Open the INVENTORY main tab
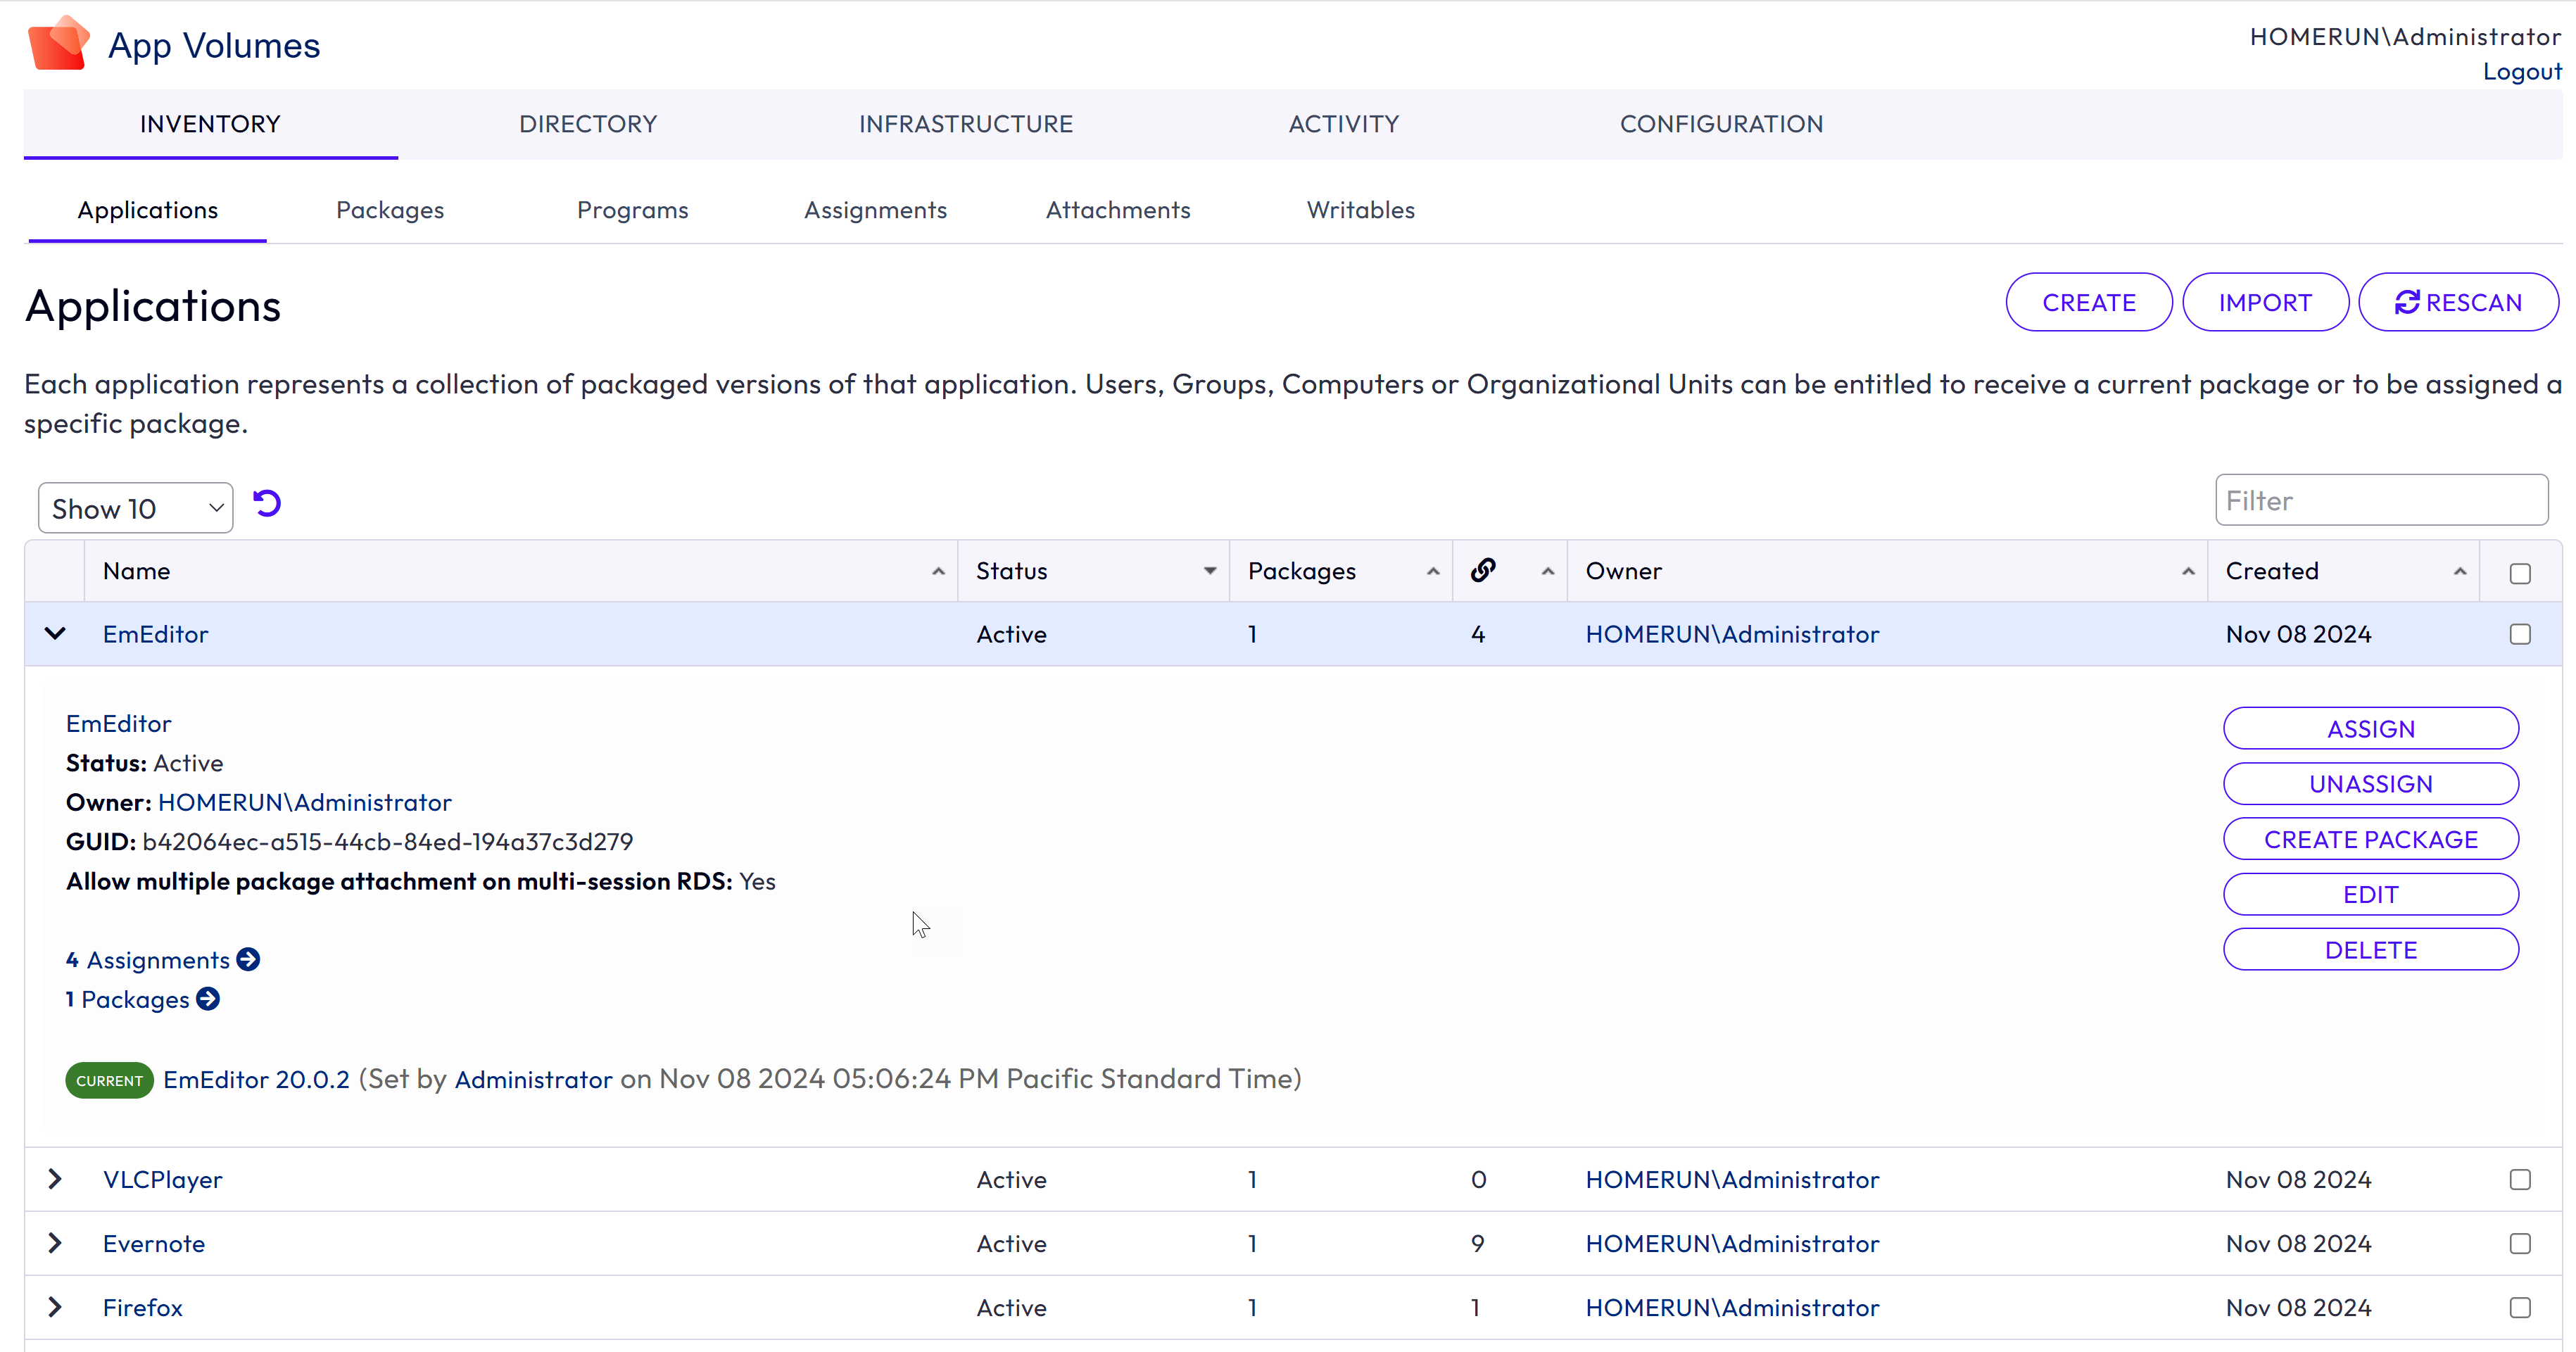This screenshot has width=2576, height=1352. 210,124
